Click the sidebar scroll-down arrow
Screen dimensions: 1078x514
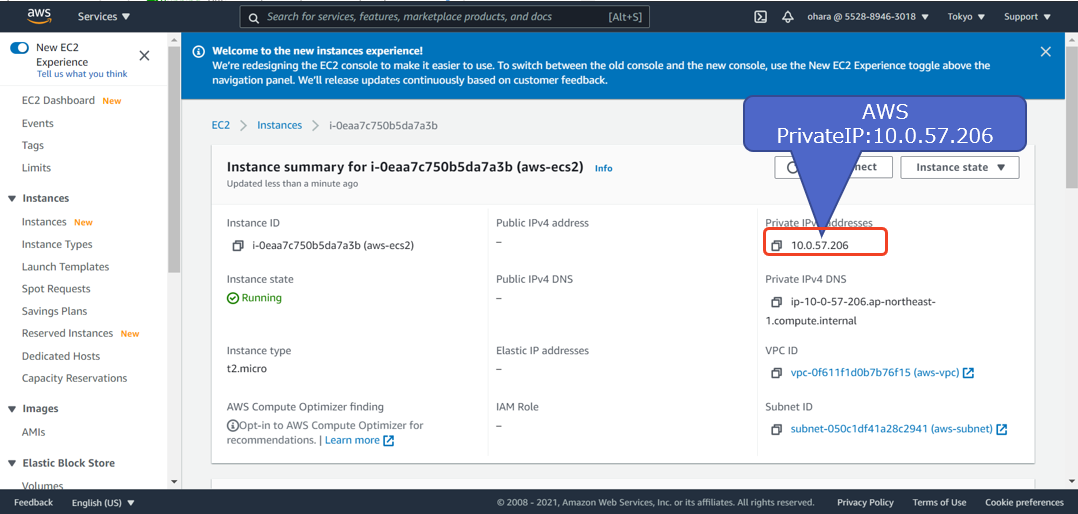click(x=173, y=482)
